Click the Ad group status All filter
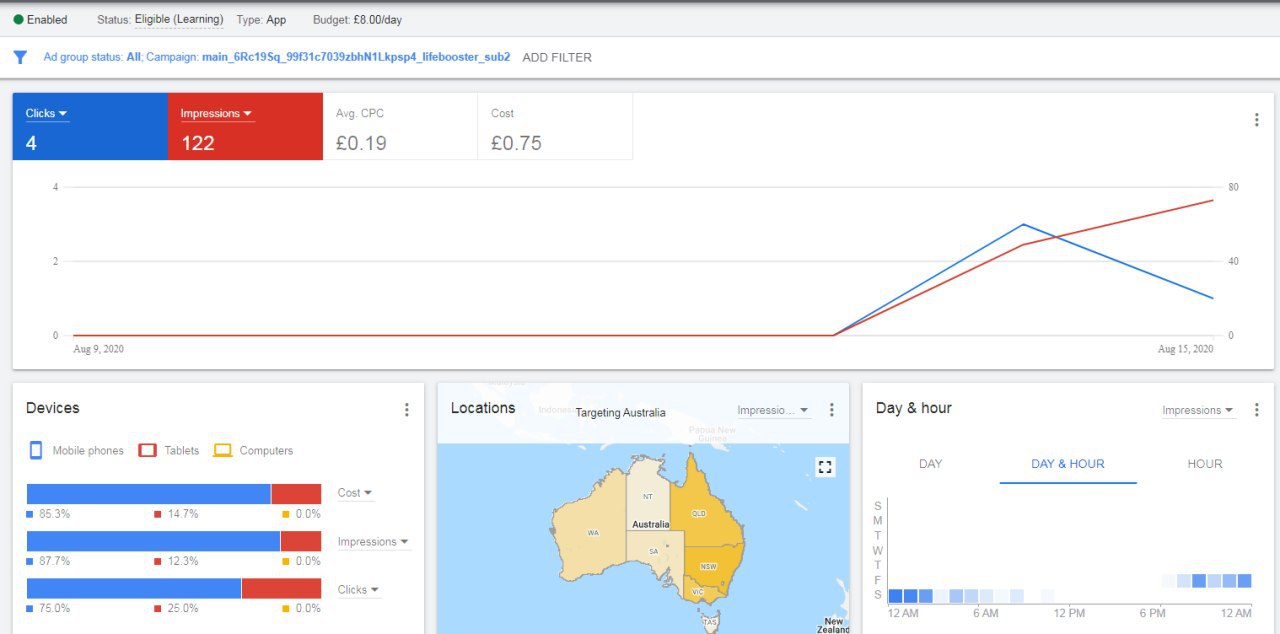Image resolution: width=1280 pixels, height=634 pixels. coord(92,57)
